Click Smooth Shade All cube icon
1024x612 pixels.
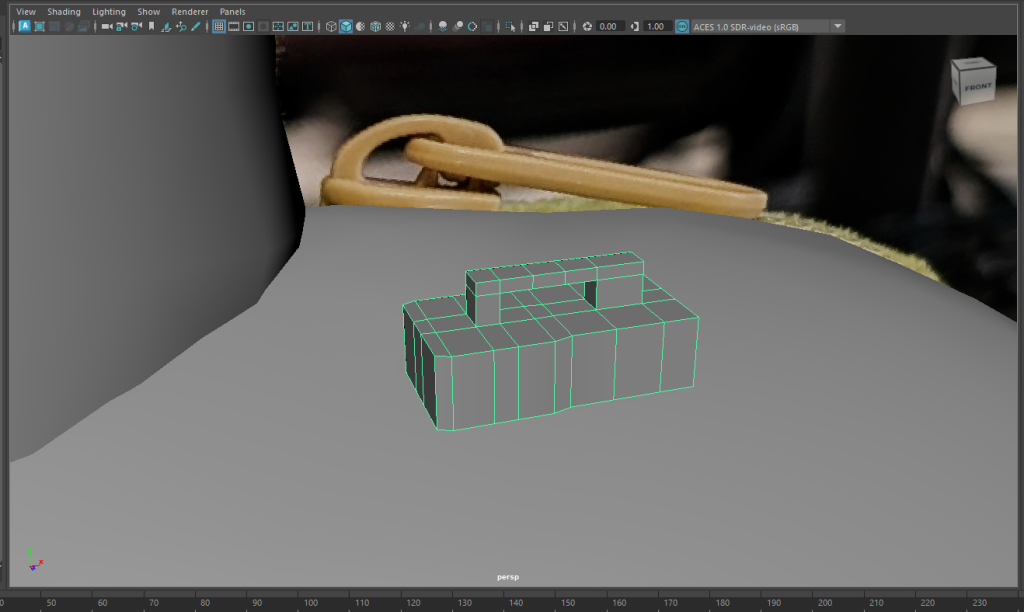pyautogui.click(x=345, y=26)
